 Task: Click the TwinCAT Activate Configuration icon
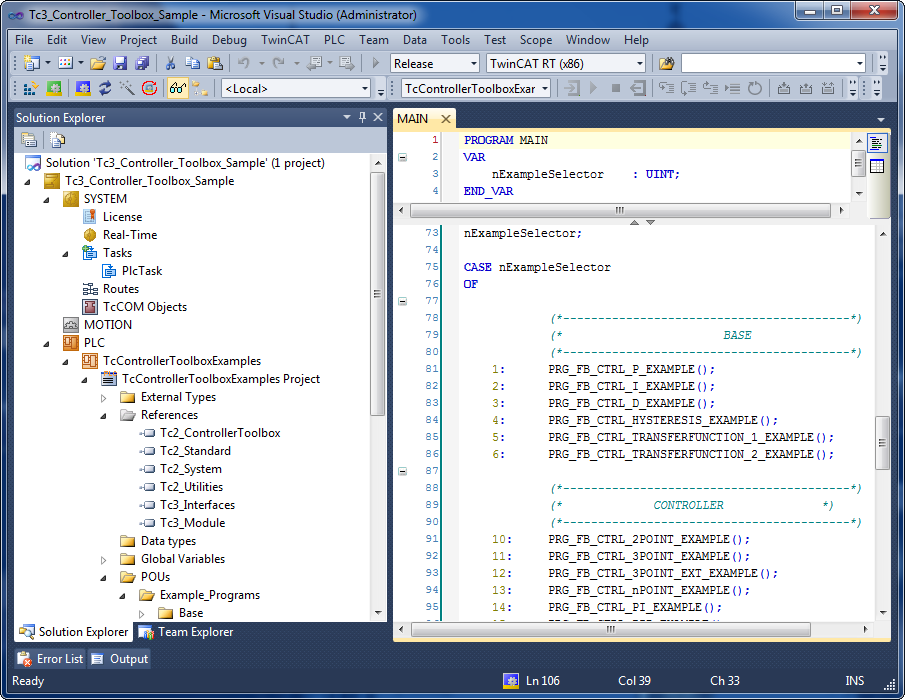30,88
